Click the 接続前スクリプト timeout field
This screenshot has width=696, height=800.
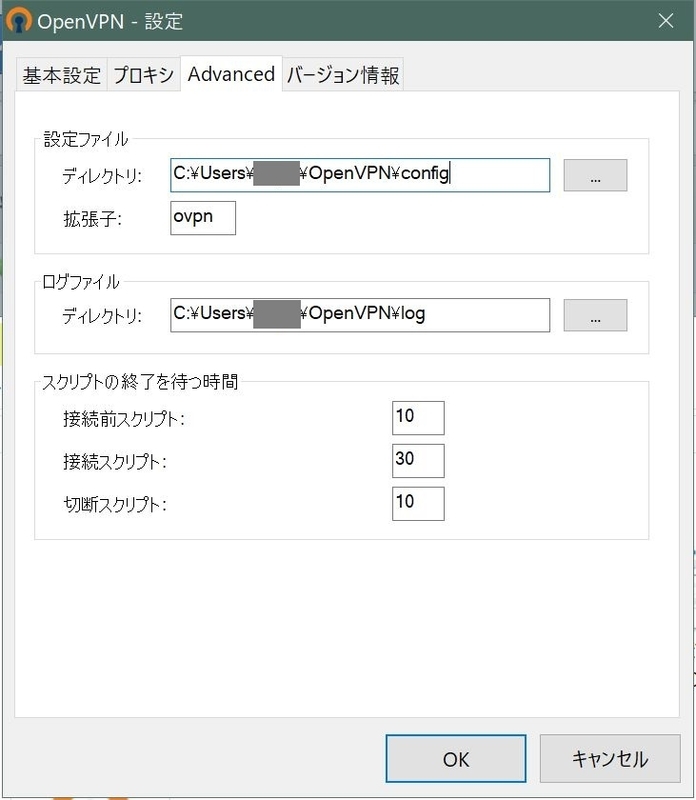pyautogui.click(x=418, y=418)
